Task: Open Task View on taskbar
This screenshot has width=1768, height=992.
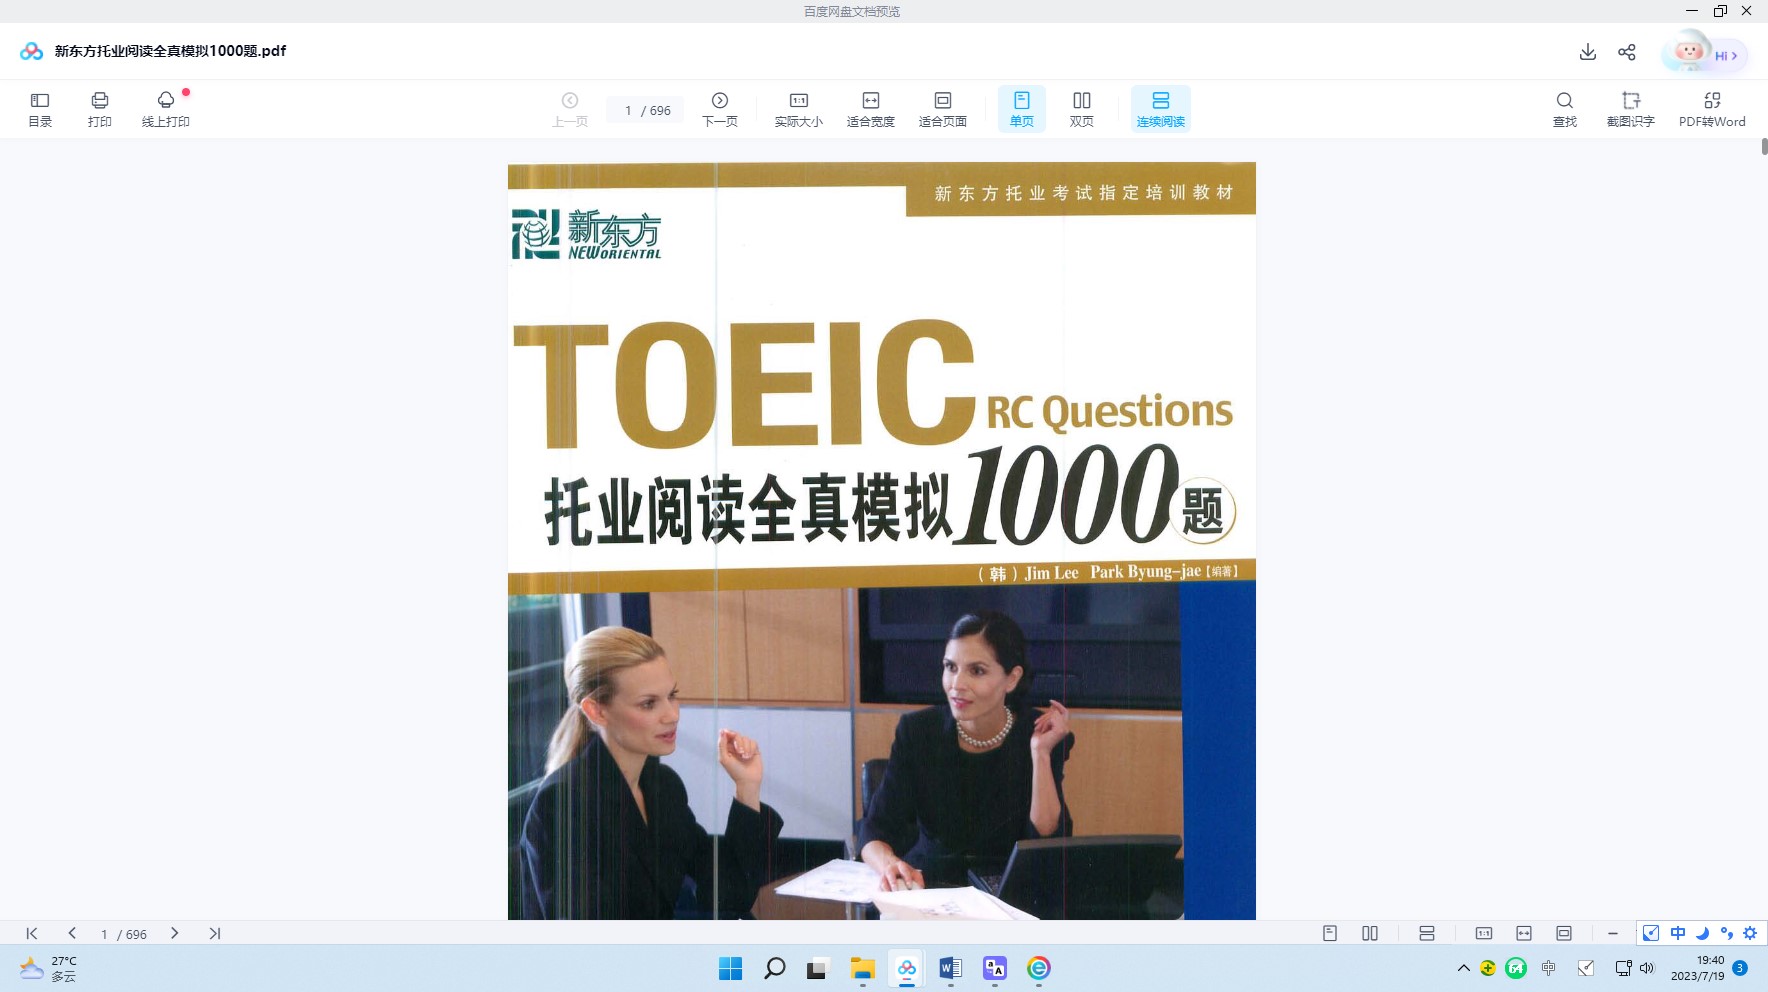Action: tap(818, 968)
